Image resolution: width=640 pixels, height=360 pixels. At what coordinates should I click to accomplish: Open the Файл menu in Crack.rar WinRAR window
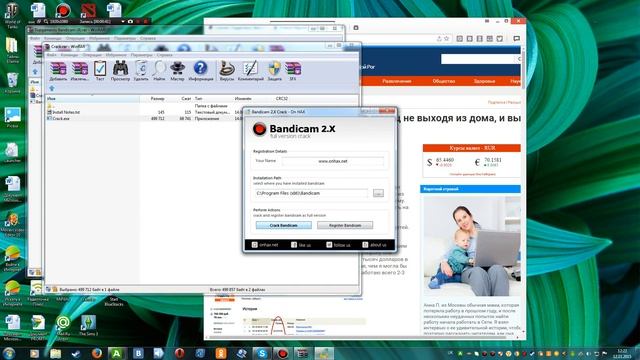(x=51, y=55)
